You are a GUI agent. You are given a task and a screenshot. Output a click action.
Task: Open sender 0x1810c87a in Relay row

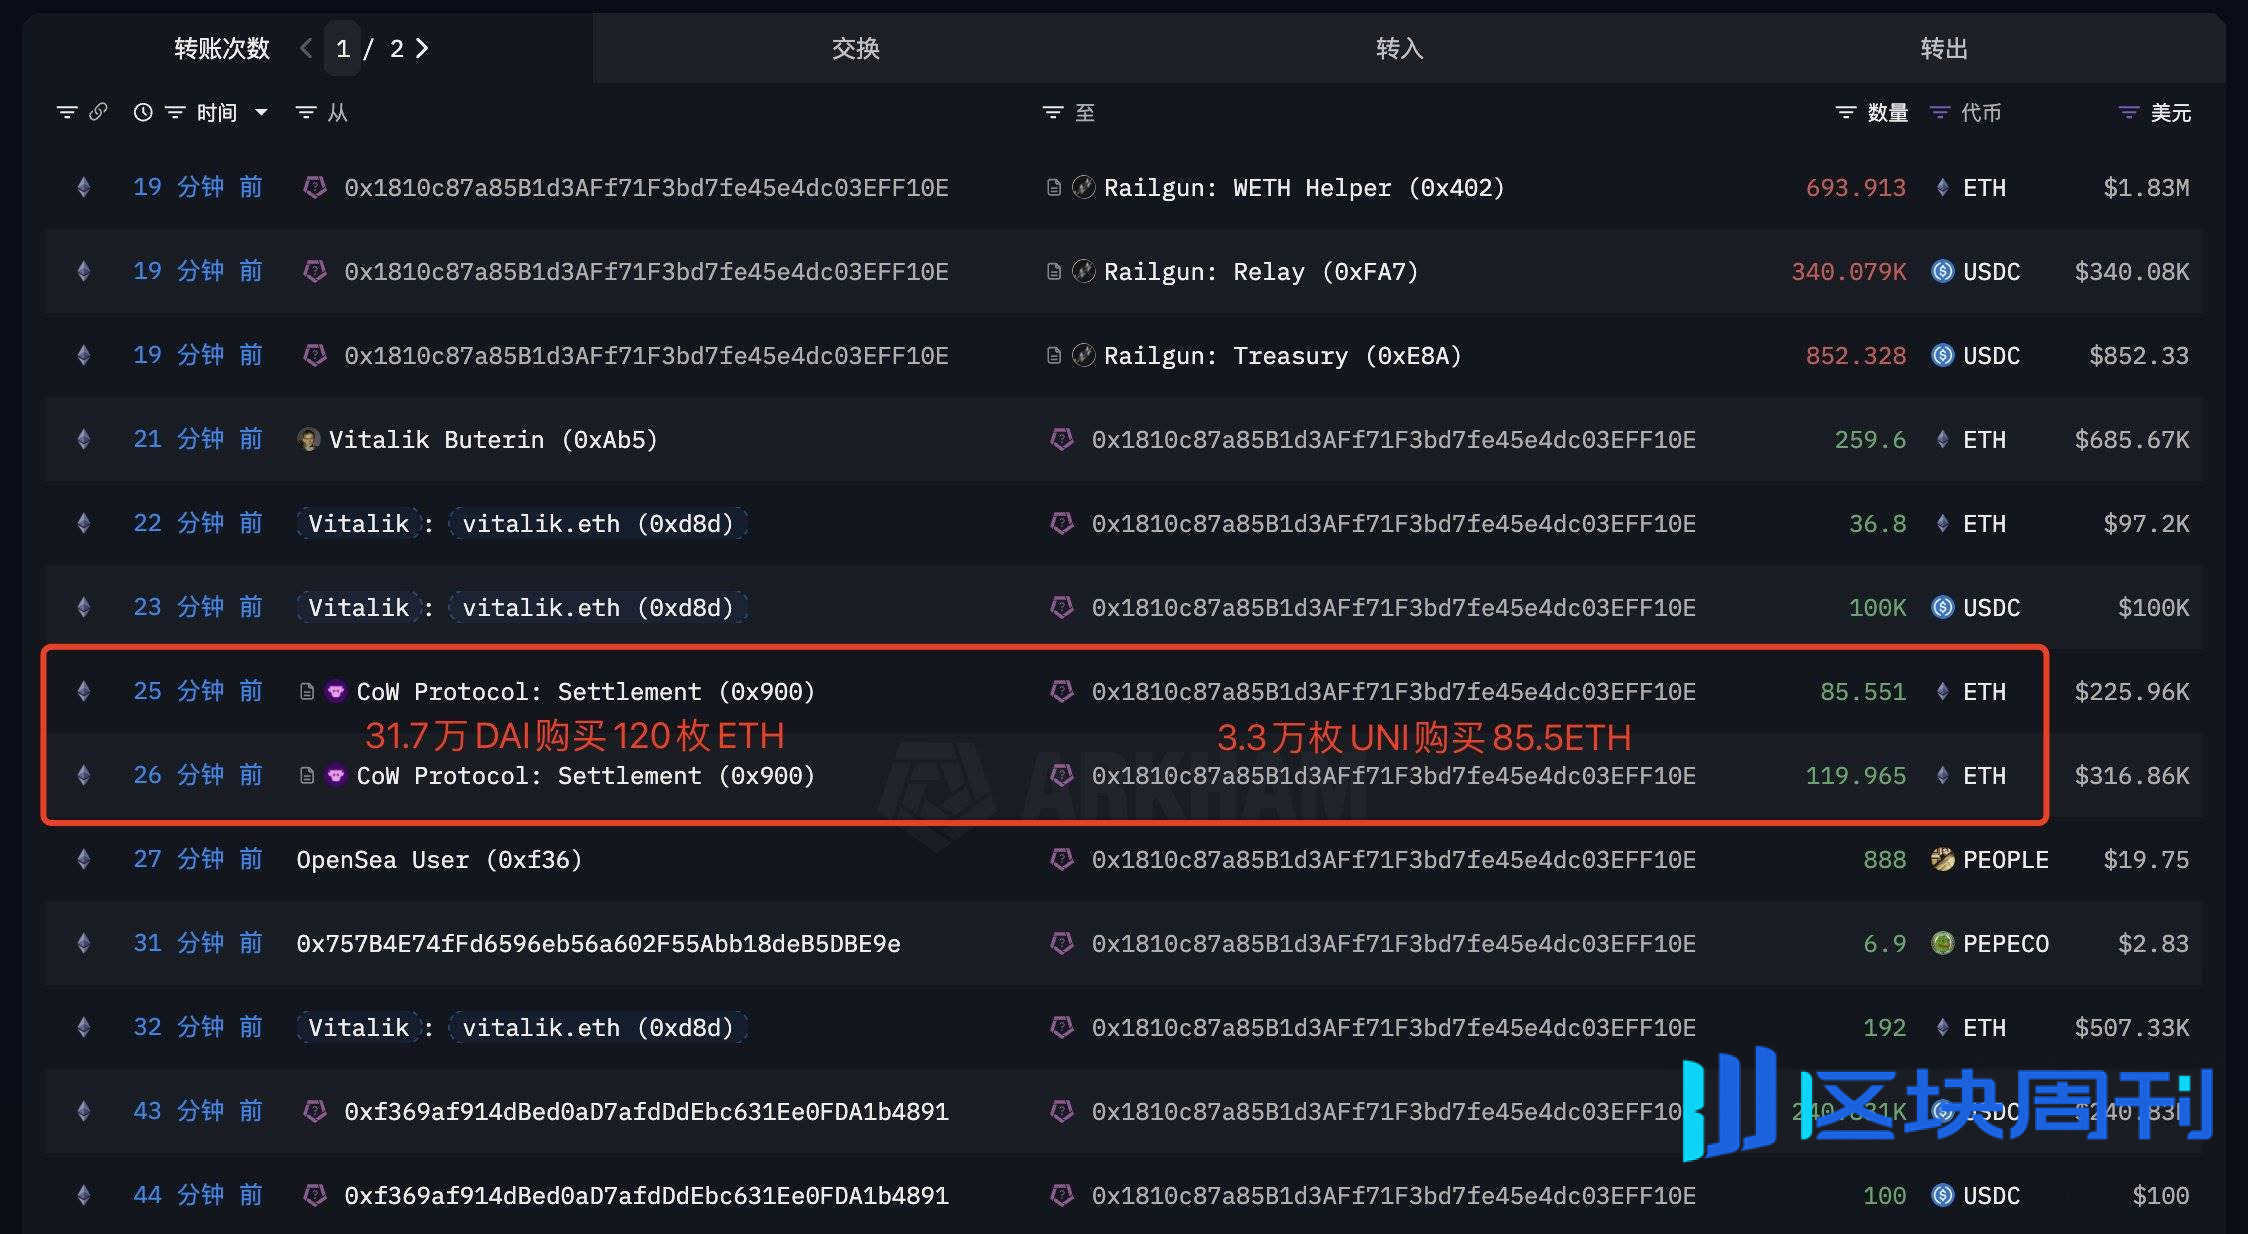[x=646, y=272]
